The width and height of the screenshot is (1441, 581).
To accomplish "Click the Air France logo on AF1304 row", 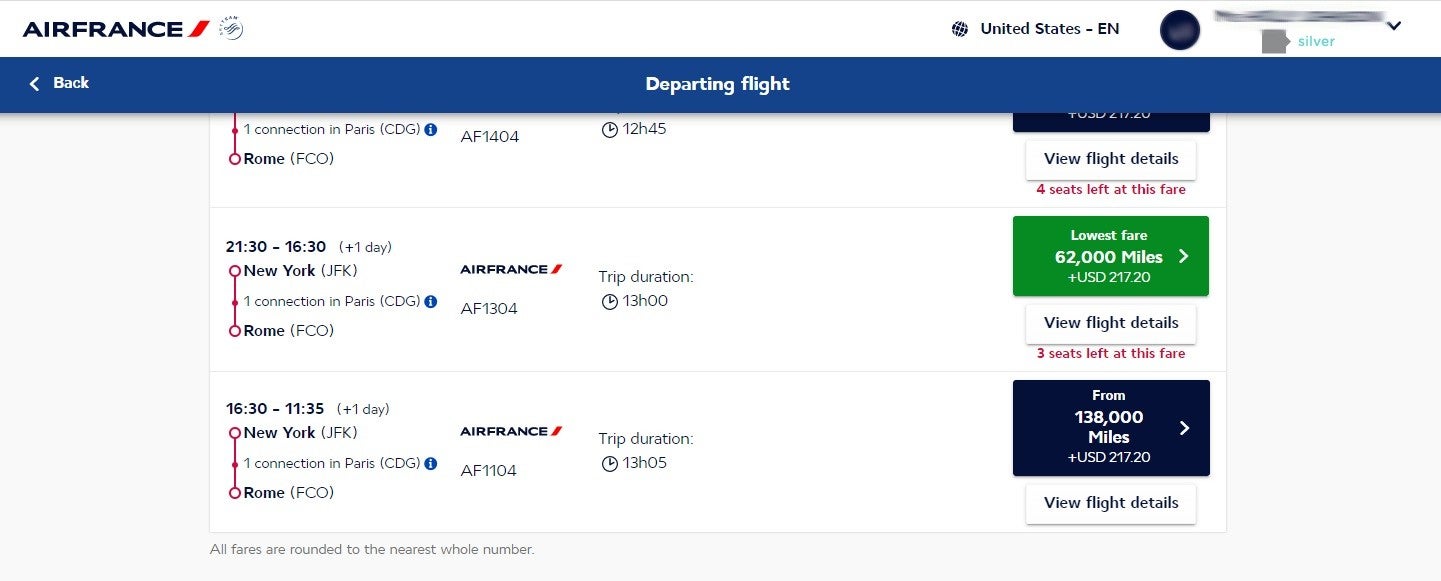I will tap(511, 269).
